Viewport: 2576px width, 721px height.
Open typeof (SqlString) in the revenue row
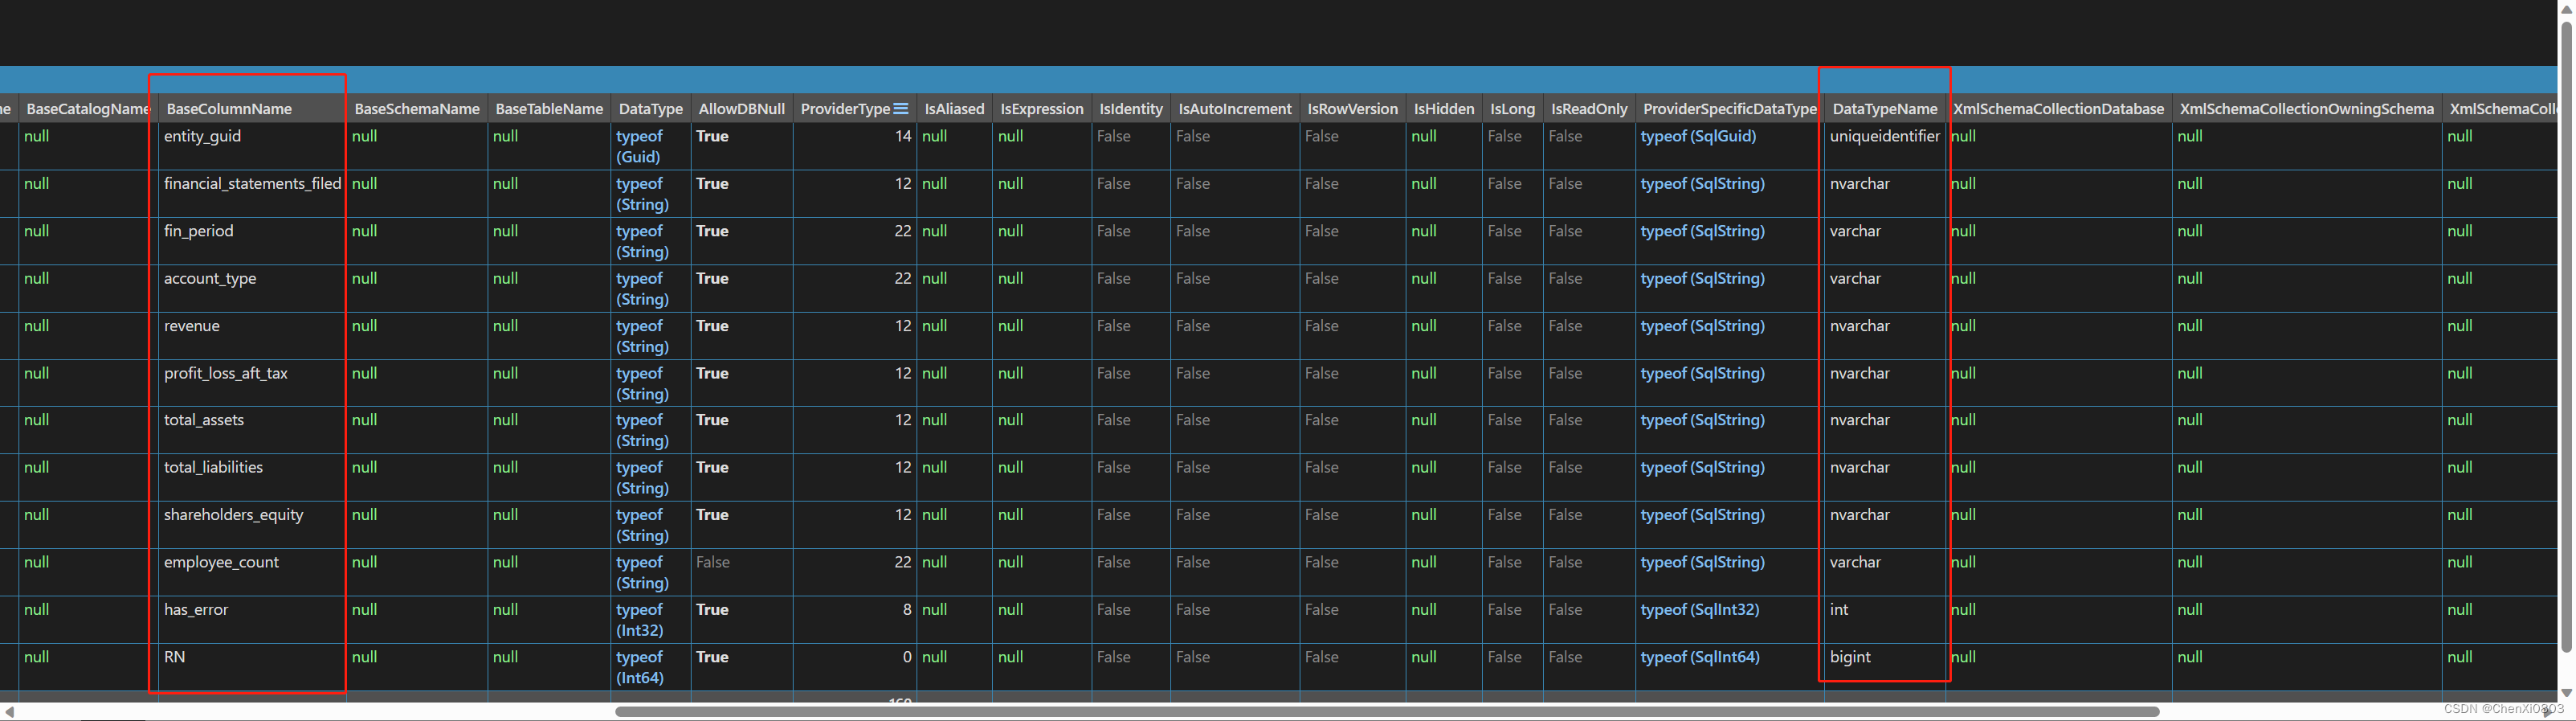[x=1702, y=326]
